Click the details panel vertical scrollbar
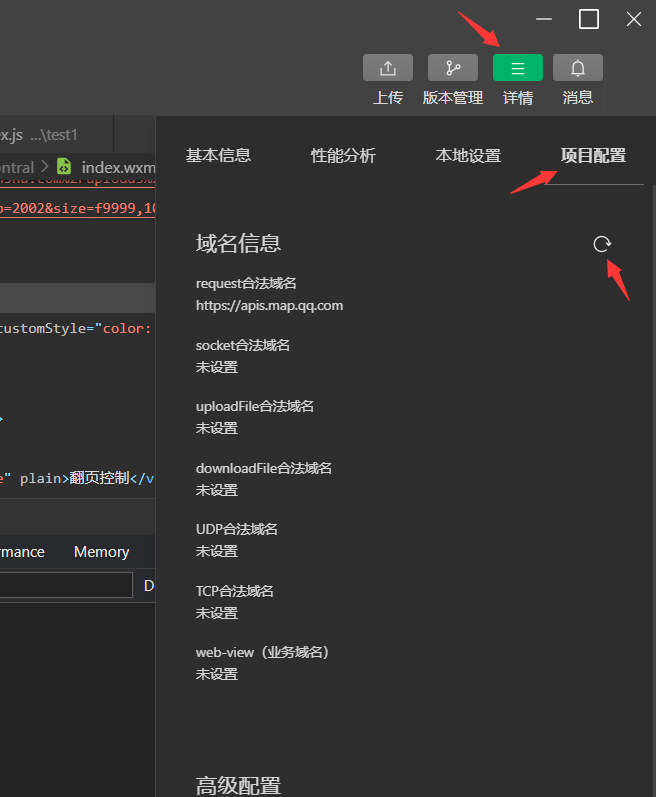Viewport: 656px width, 797px height. point(653,491)
